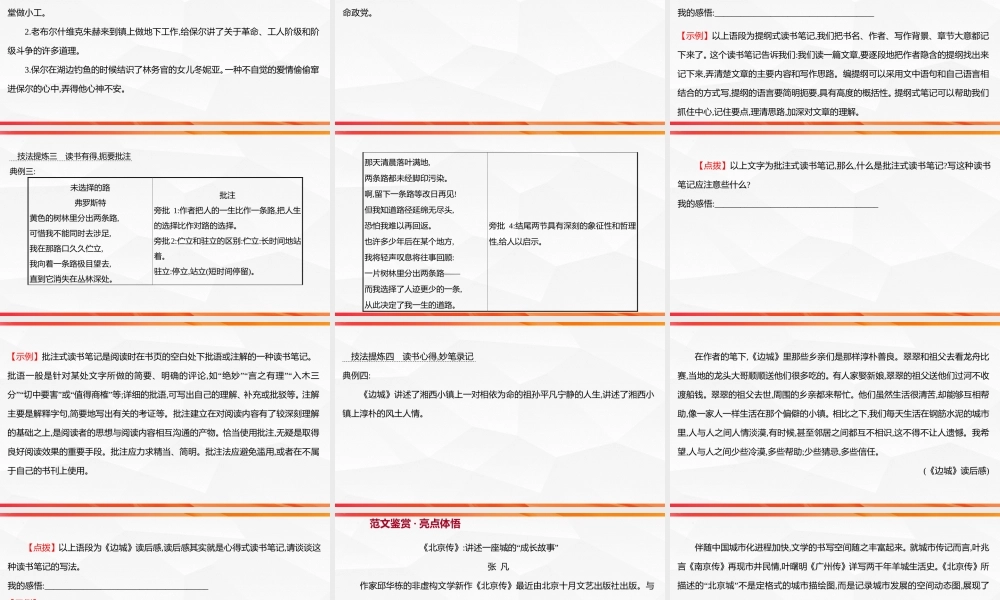Screen dimensions: 1000x600
Task: Select the annotation 旁批2:伫立和驻立的区别
Action: pyautogui.click(x=227, y=249)
